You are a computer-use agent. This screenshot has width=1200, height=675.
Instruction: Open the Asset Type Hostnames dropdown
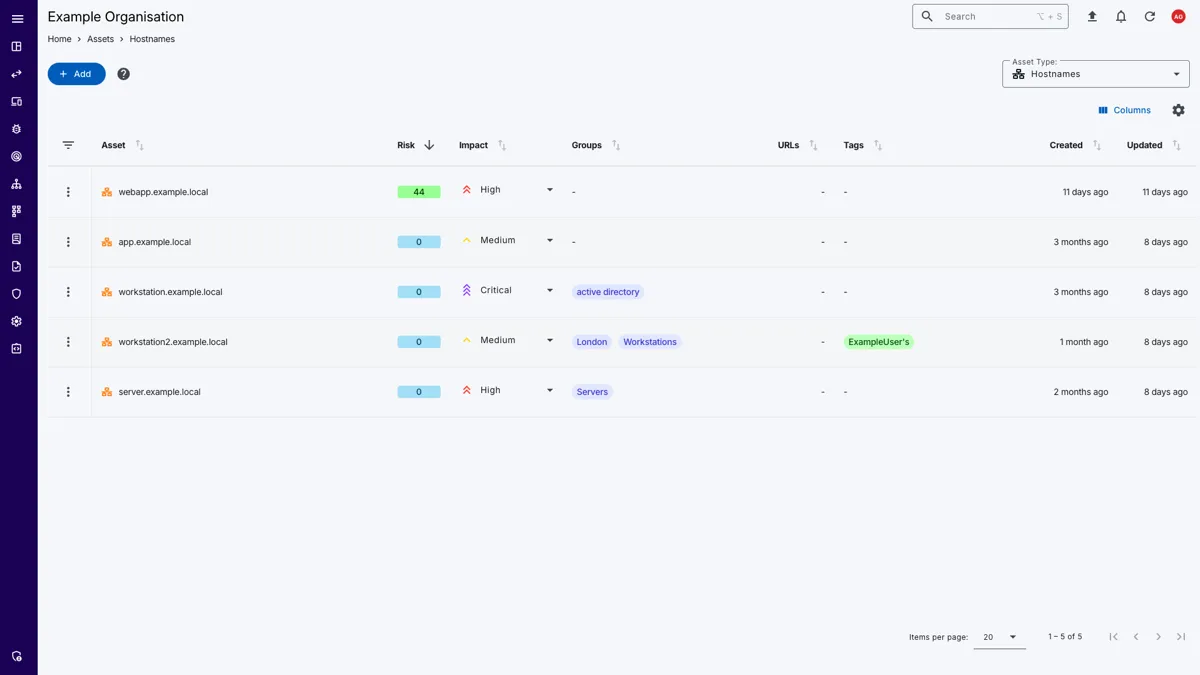(x=1095, y=74)
